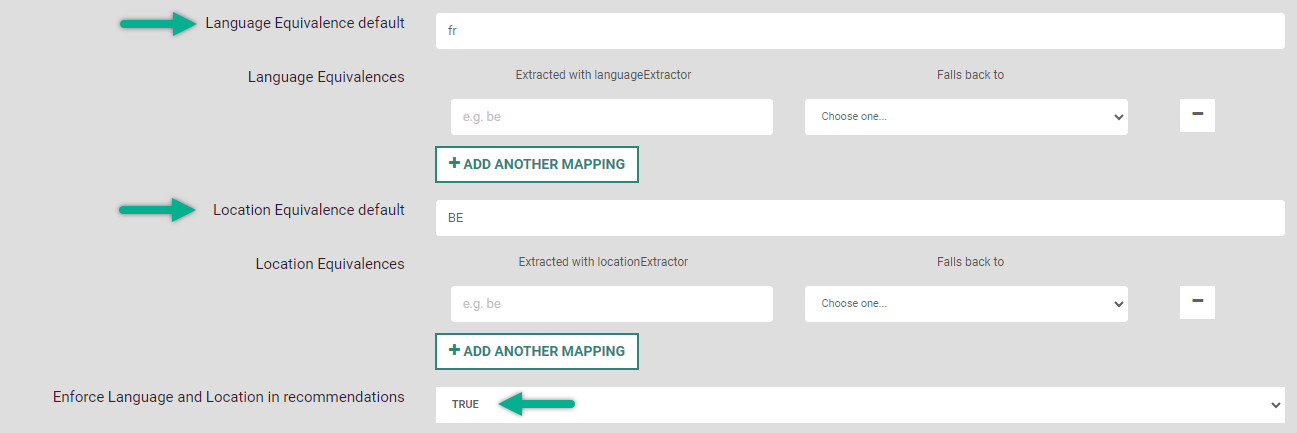Focus Location Equivalence default field containing 'BE'
Image resolution: width=1297 pixels, height=433 pixels.
pos(859,218)
